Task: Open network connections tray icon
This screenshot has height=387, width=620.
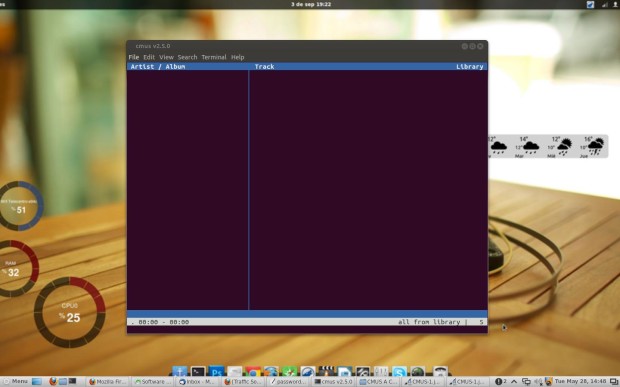Action: (526, 381)
